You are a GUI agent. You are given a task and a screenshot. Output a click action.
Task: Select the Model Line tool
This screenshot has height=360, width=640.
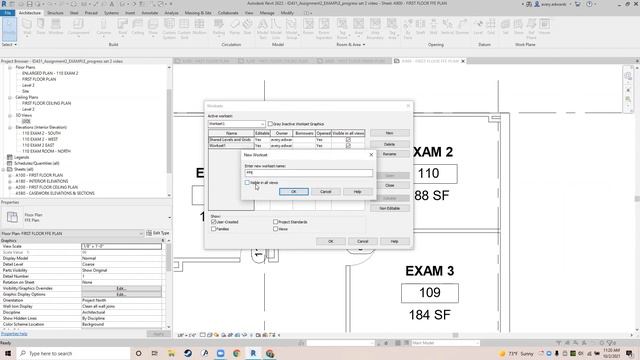point(276,28)
